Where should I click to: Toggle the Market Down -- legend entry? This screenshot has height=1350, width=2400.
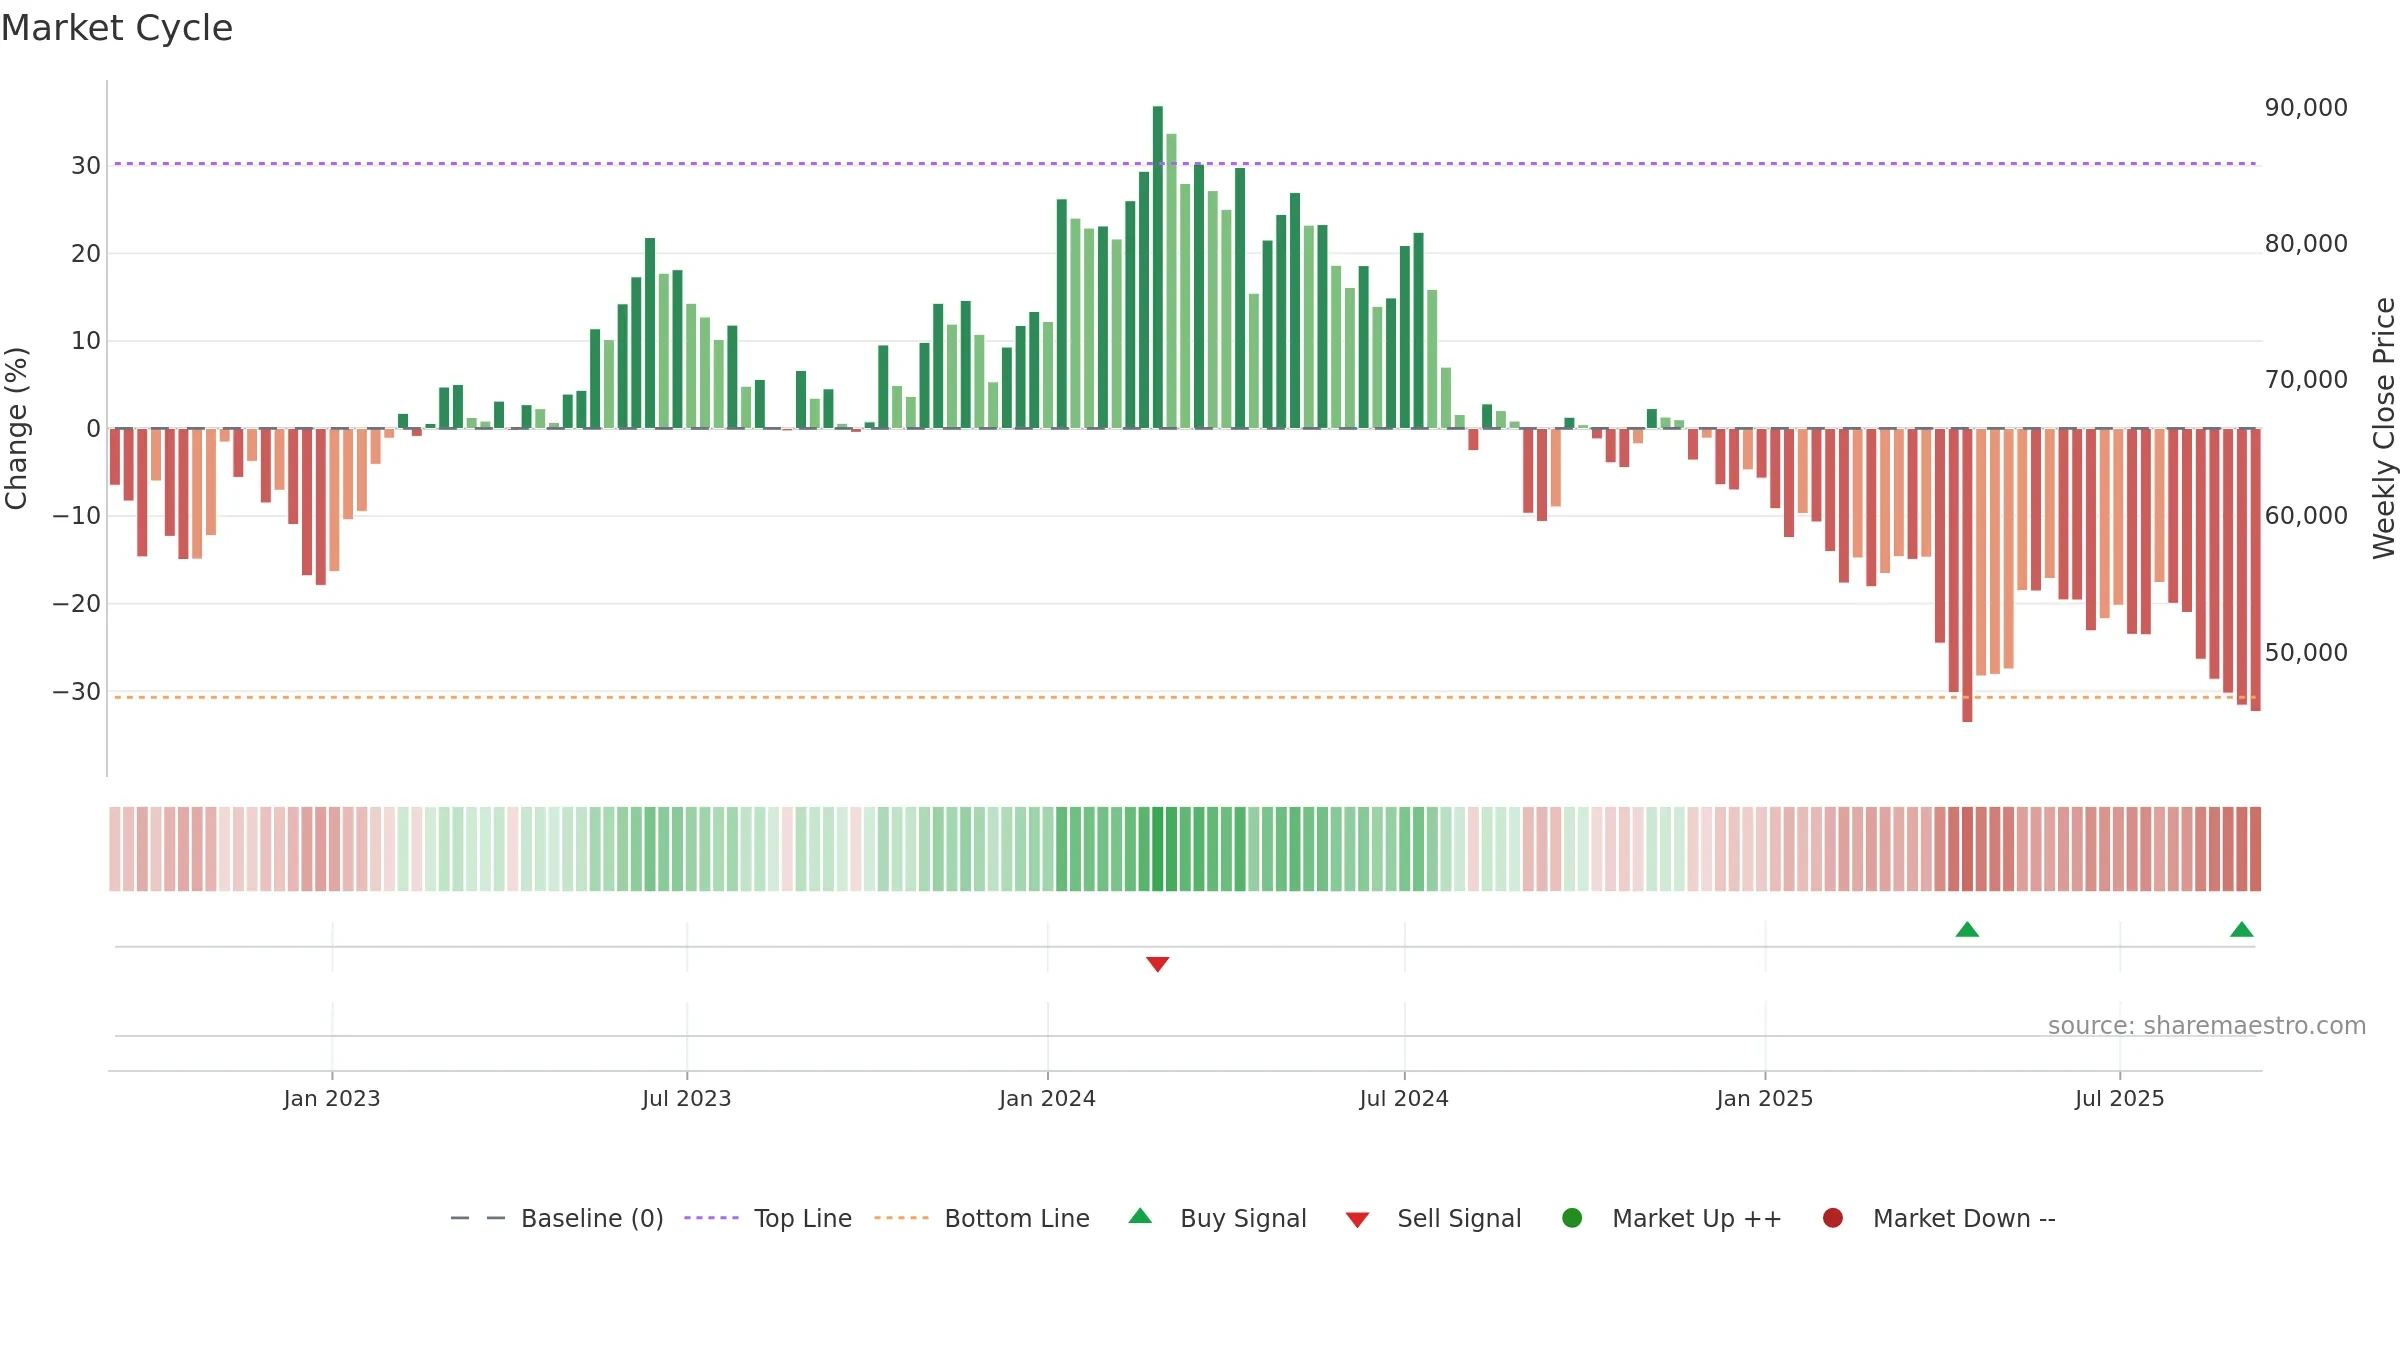pyautogui.click(x=1939, y=1218)
